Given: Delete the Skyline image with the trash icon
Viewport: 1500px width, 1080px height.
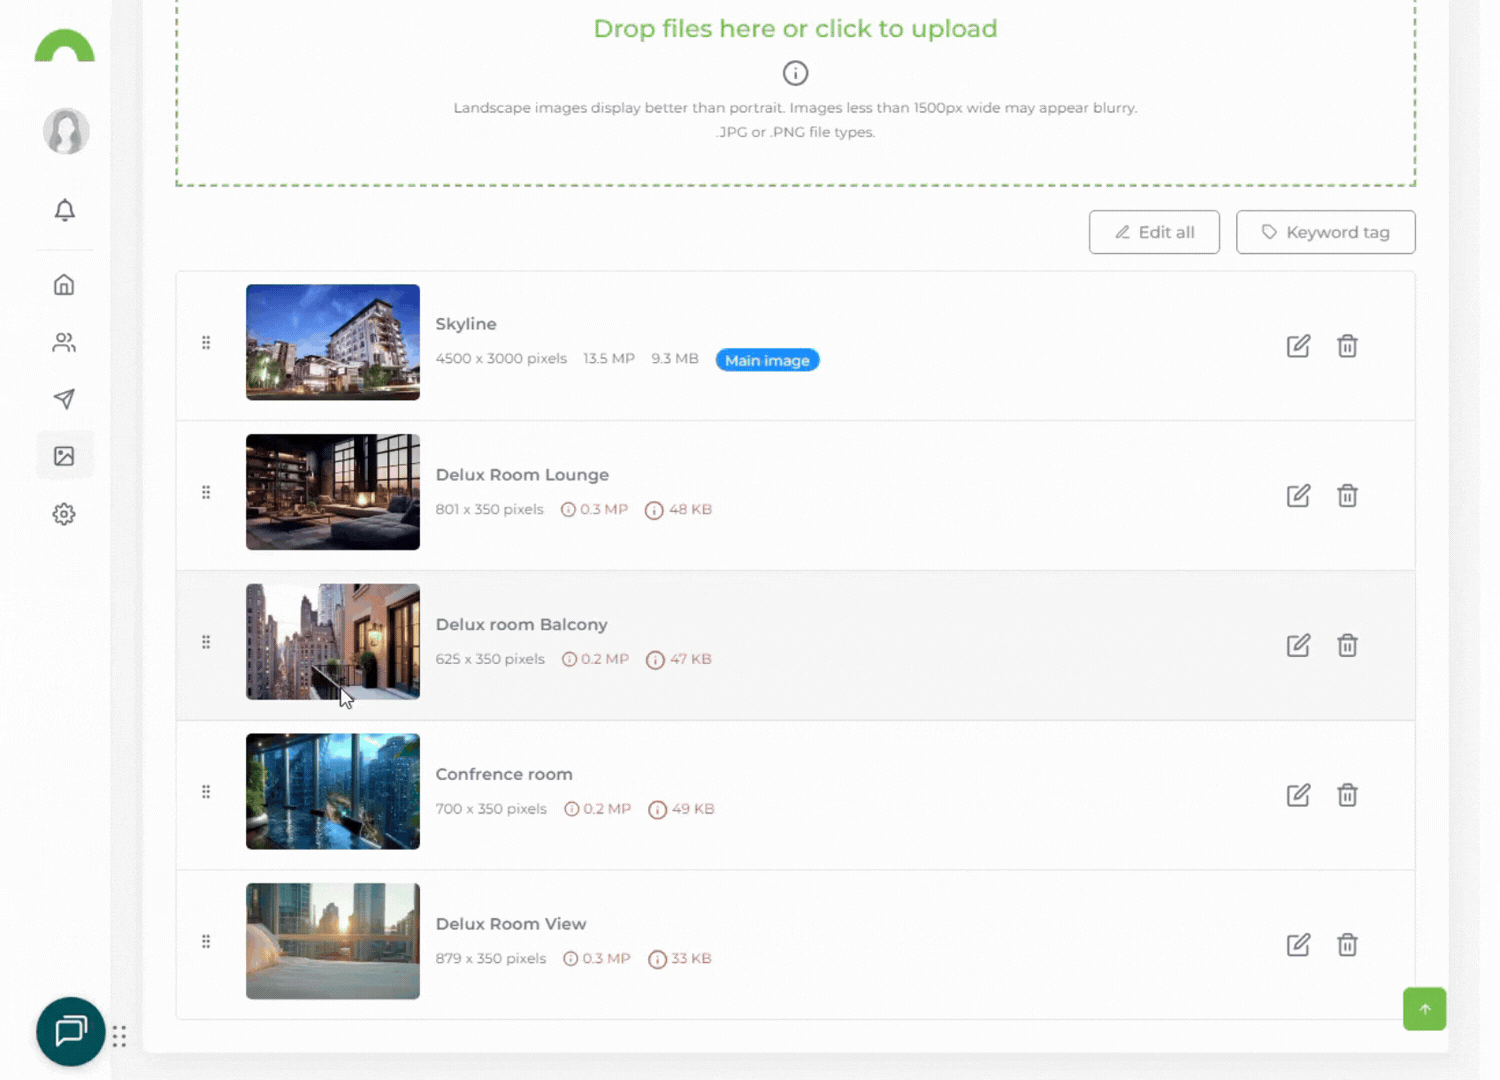Looking at the screenshot, I should coord(1347,346).
